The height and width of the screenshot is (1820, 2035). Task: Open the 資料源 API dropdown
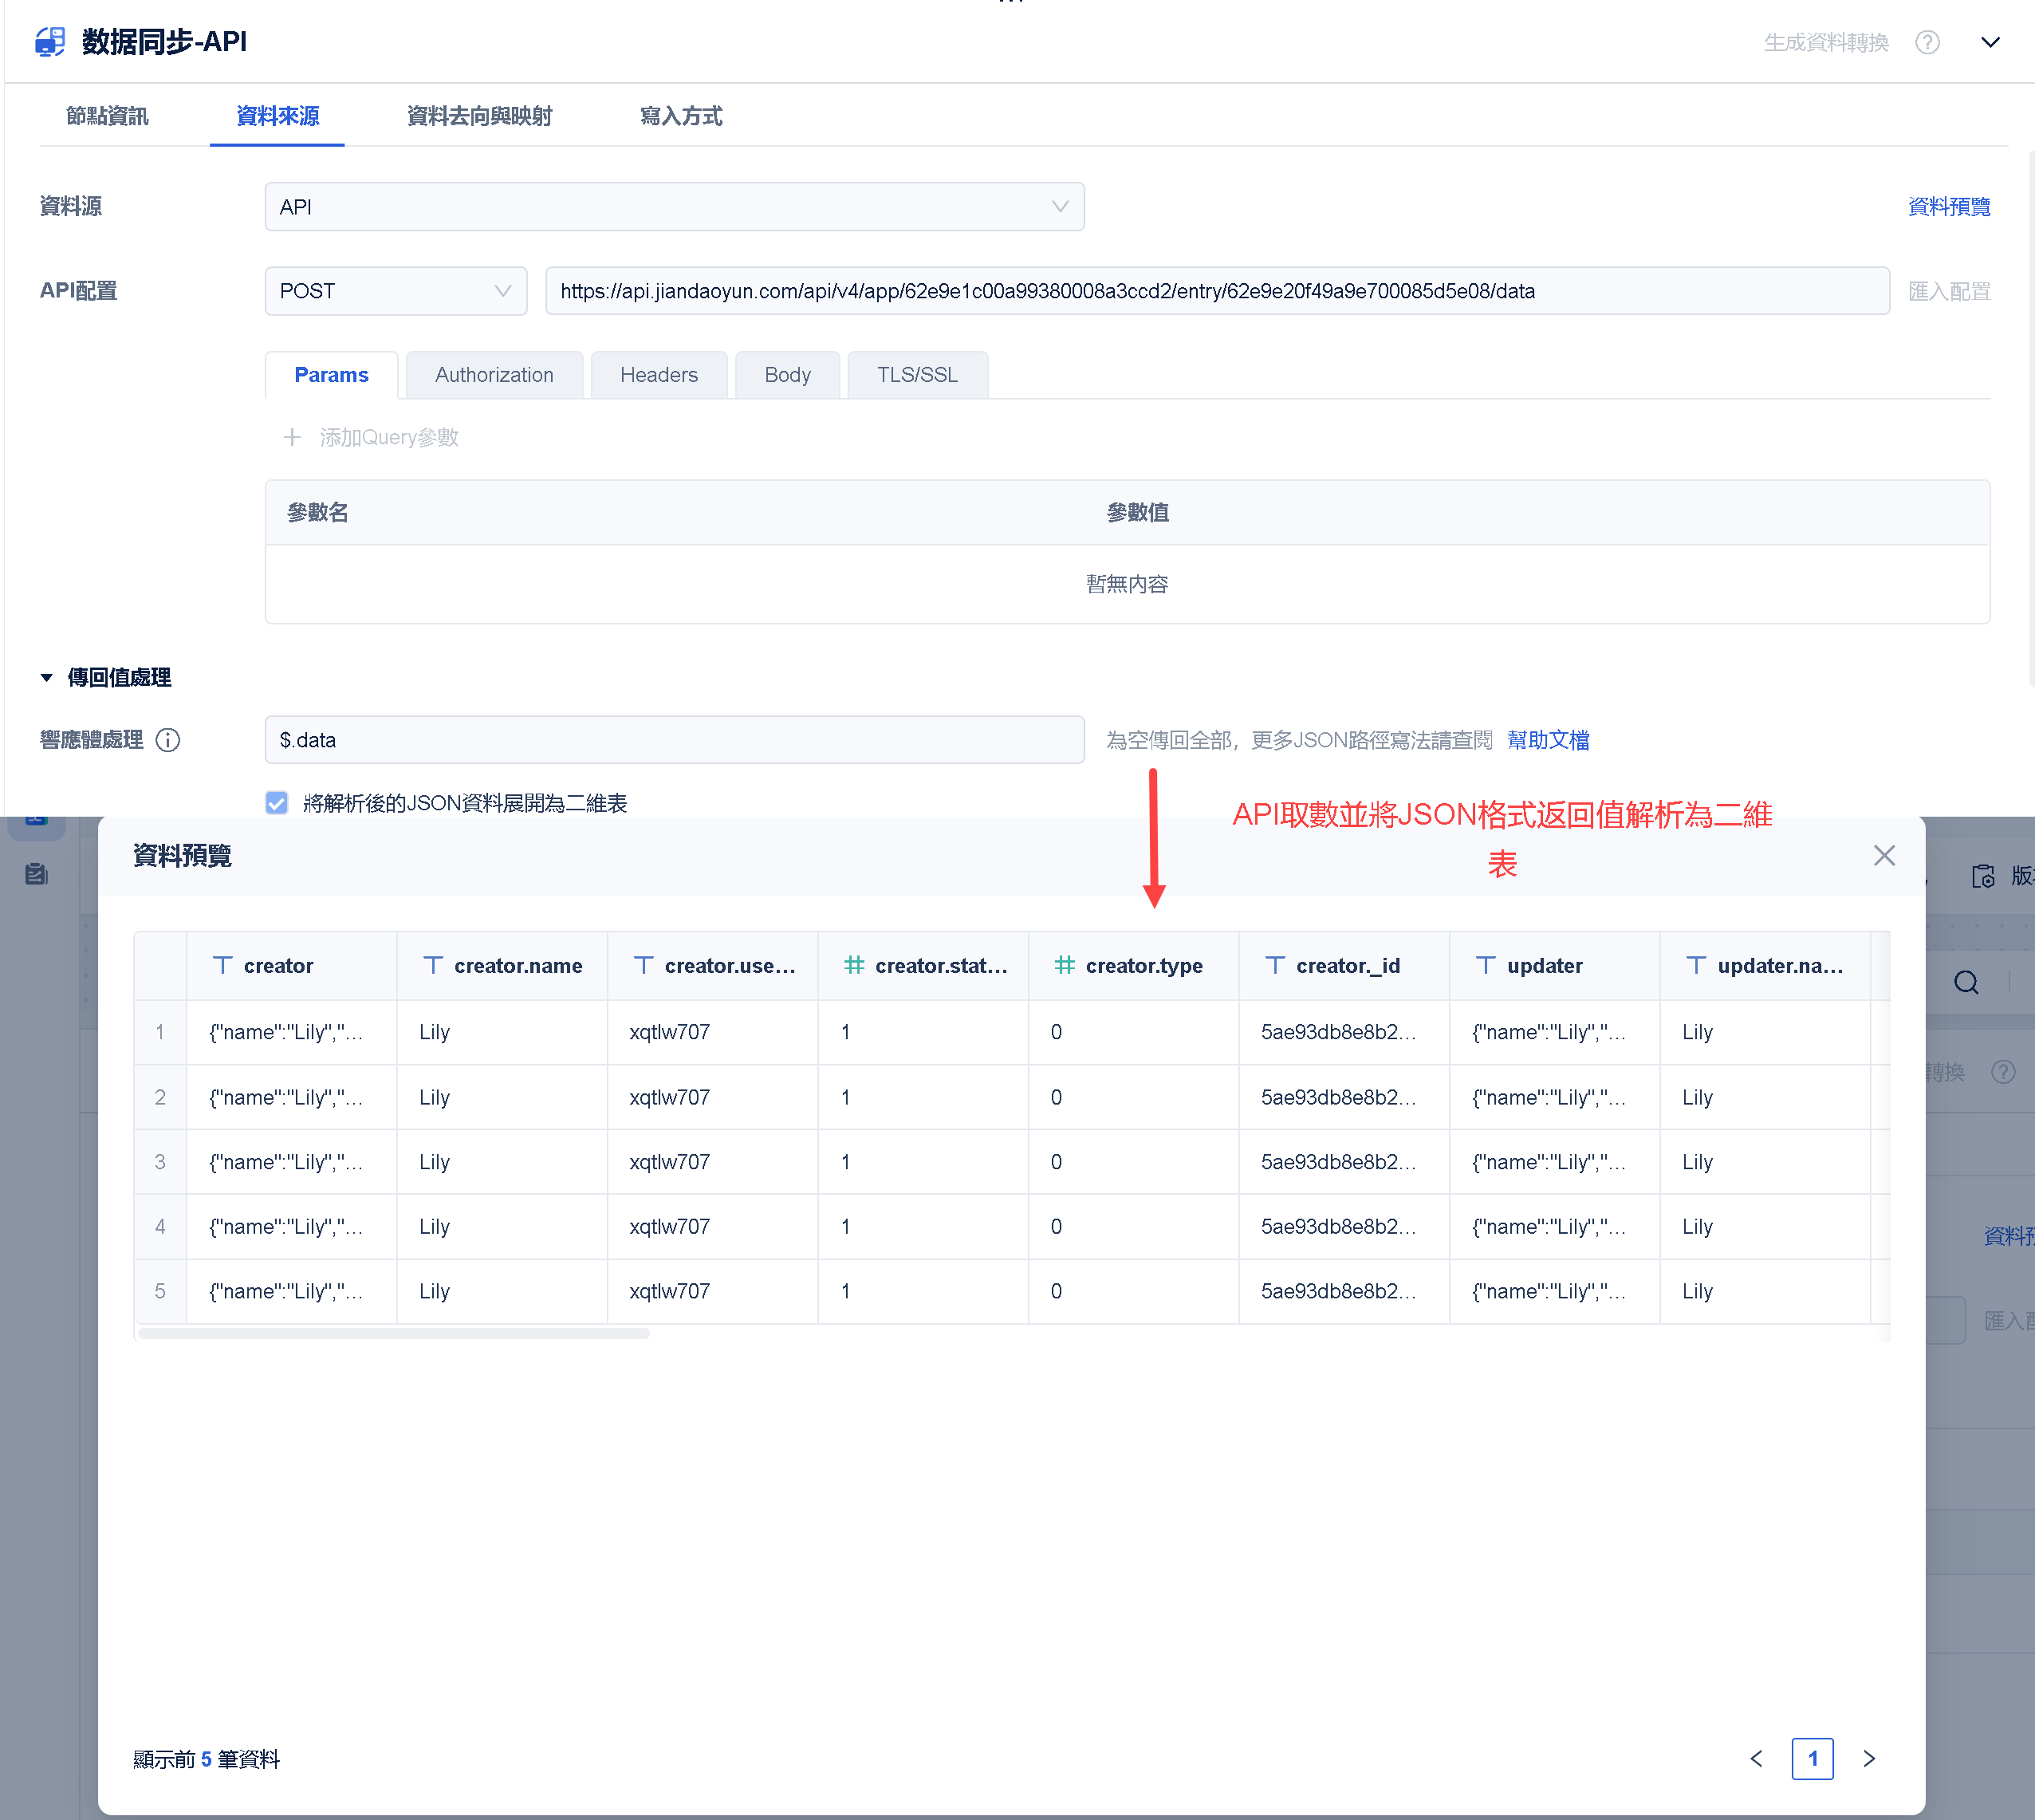coord(674,207)
